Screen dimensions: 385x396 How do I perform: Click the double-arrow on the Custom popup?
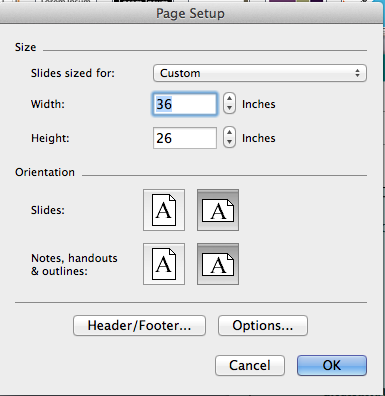357,73
